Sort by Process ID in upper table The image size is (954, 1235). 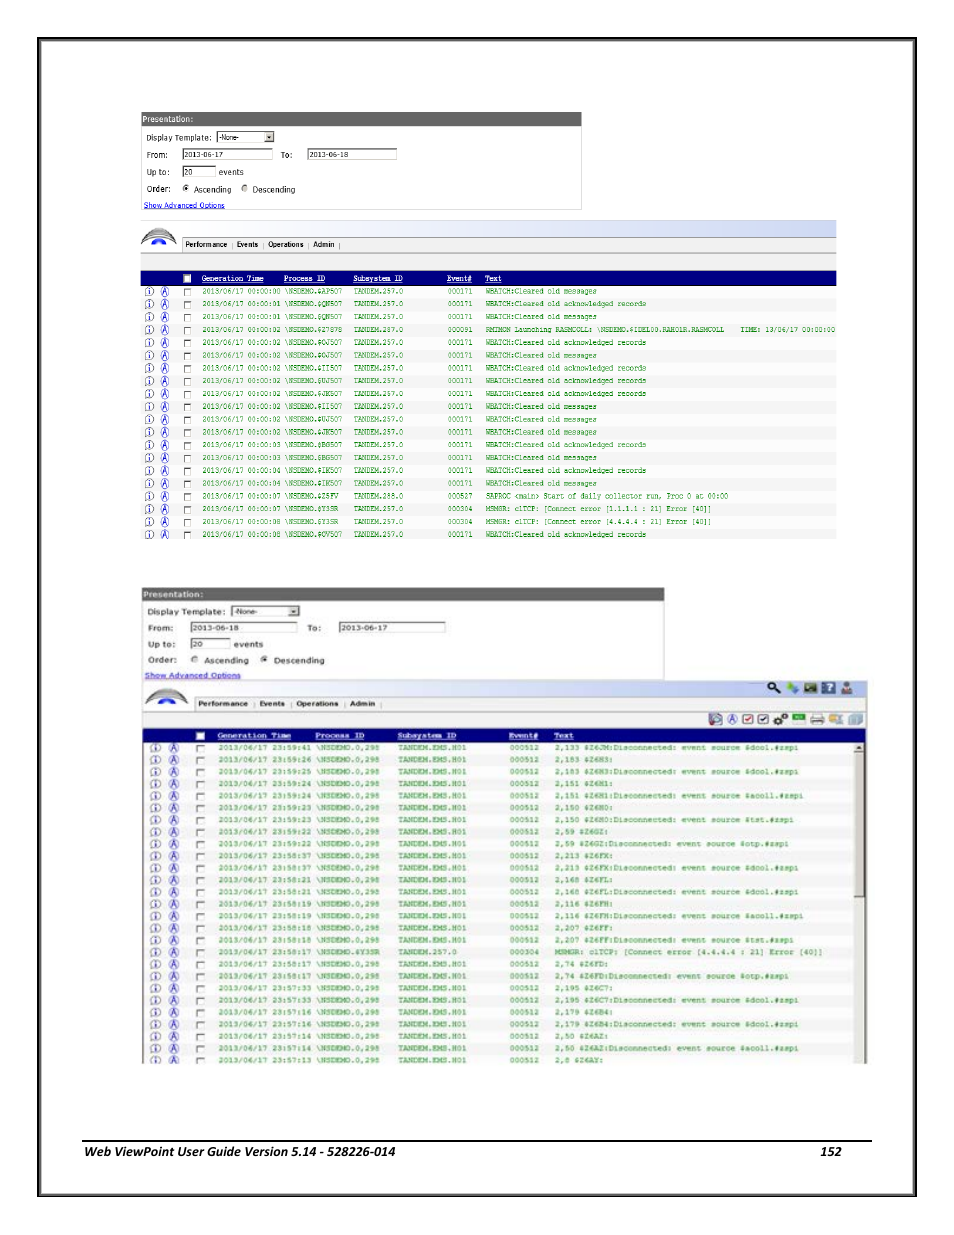coord(304,279)
